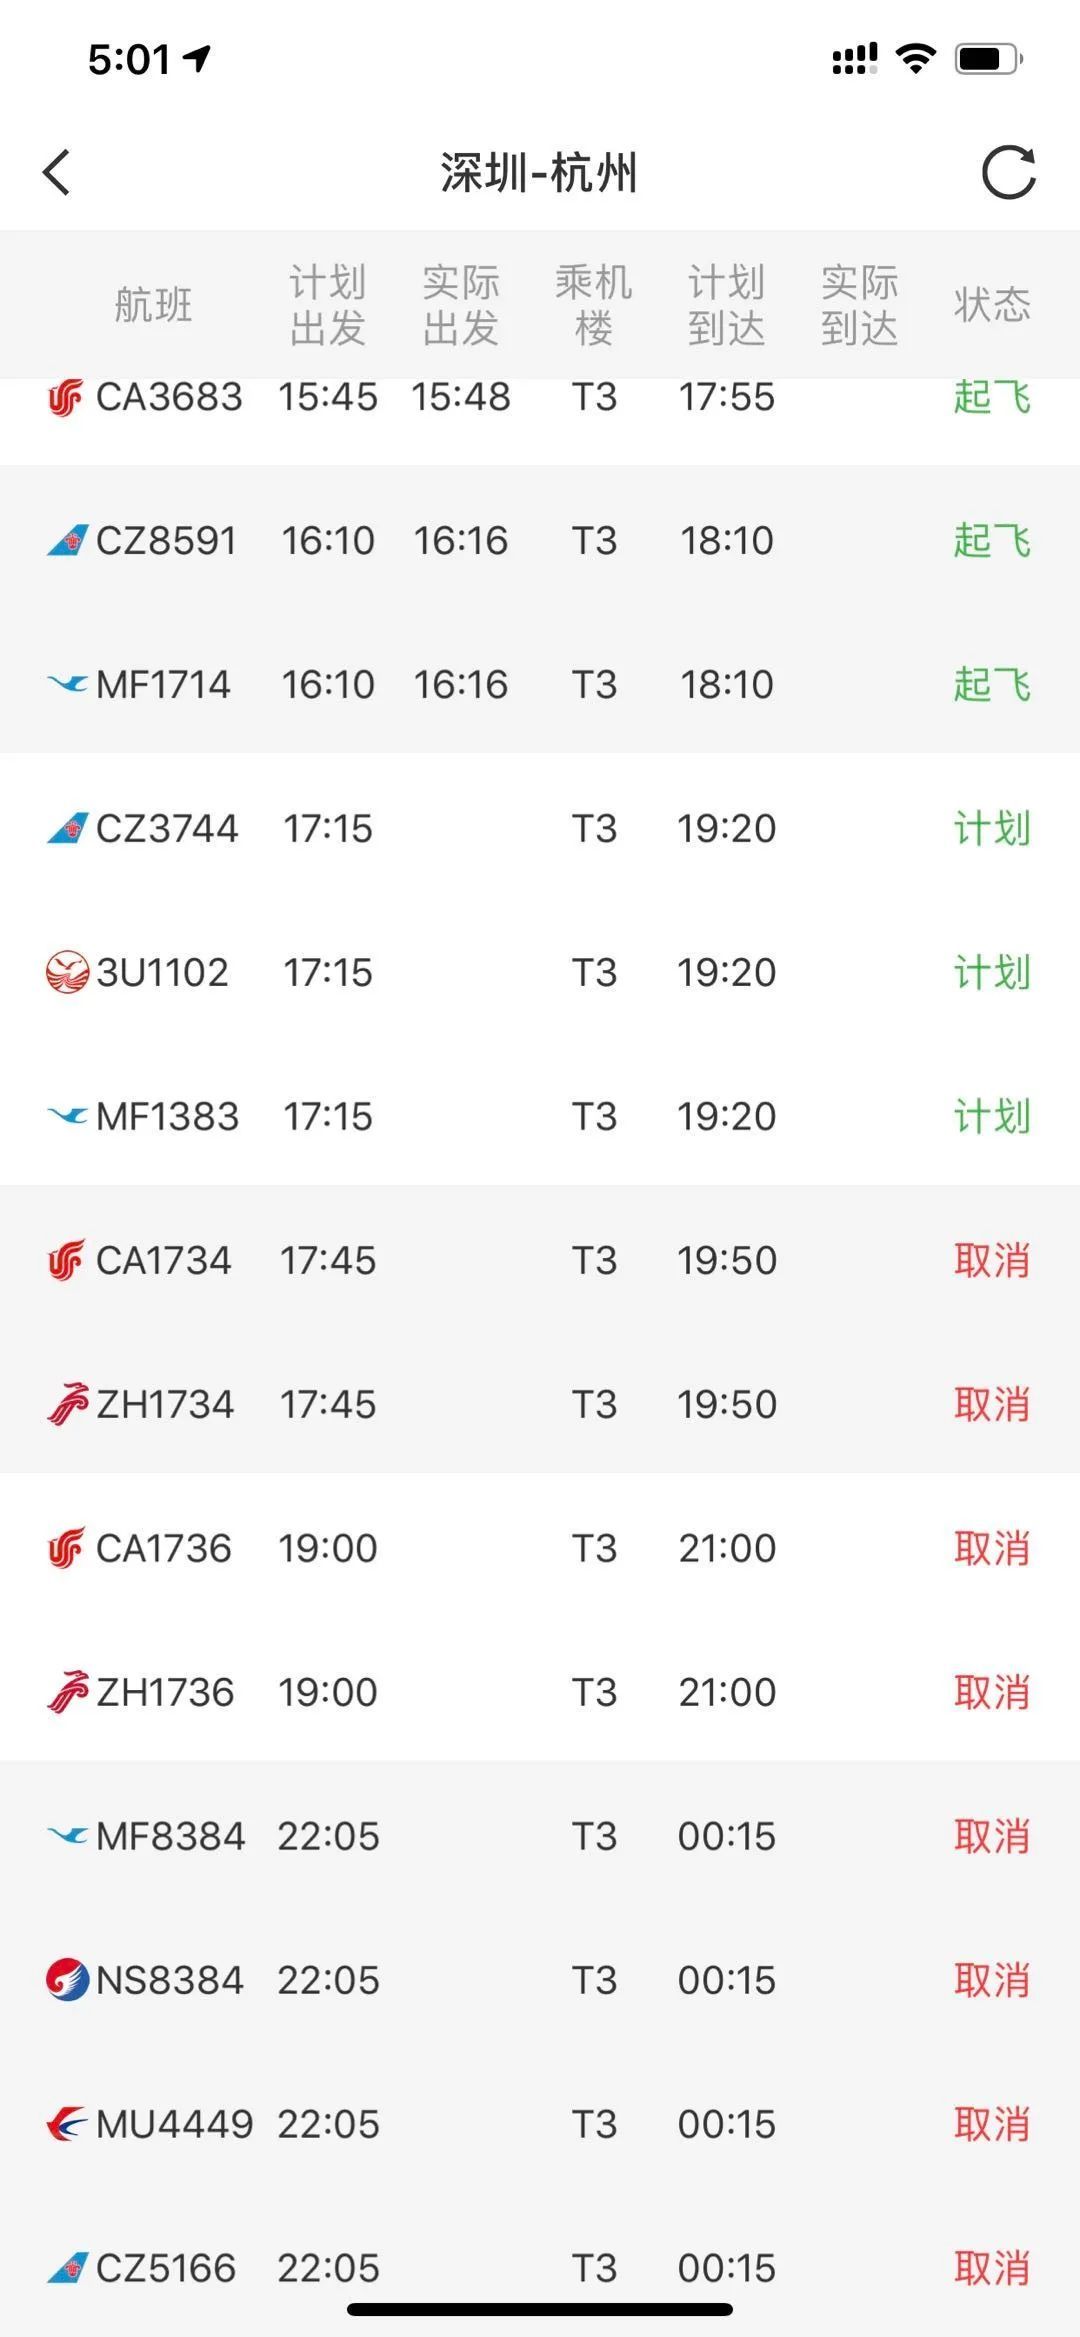Tap Air China logo beside CA1736
1080x2337 pixels.
click(66, 1548)
